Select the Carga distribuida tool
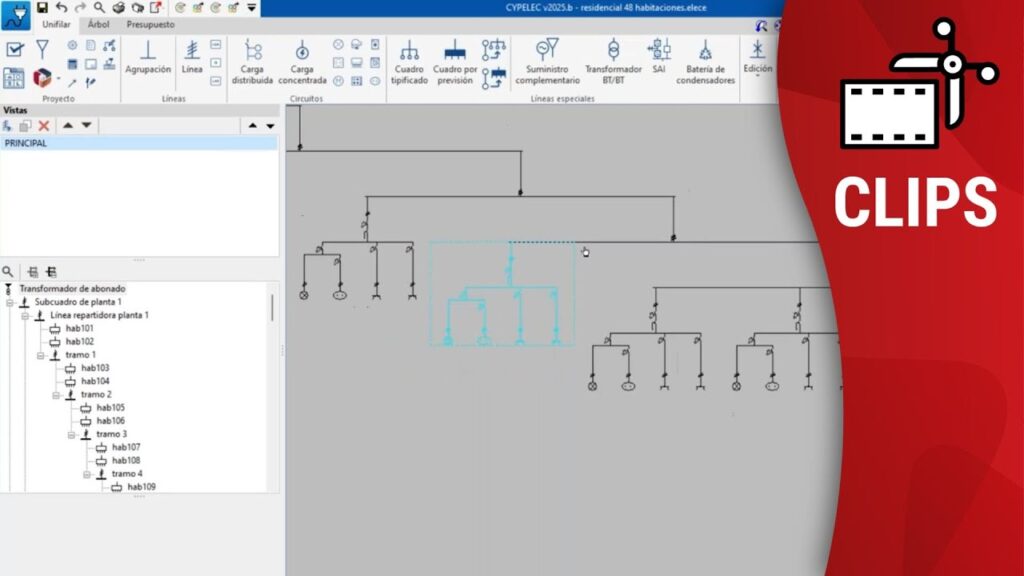 (x=252, y=62)
